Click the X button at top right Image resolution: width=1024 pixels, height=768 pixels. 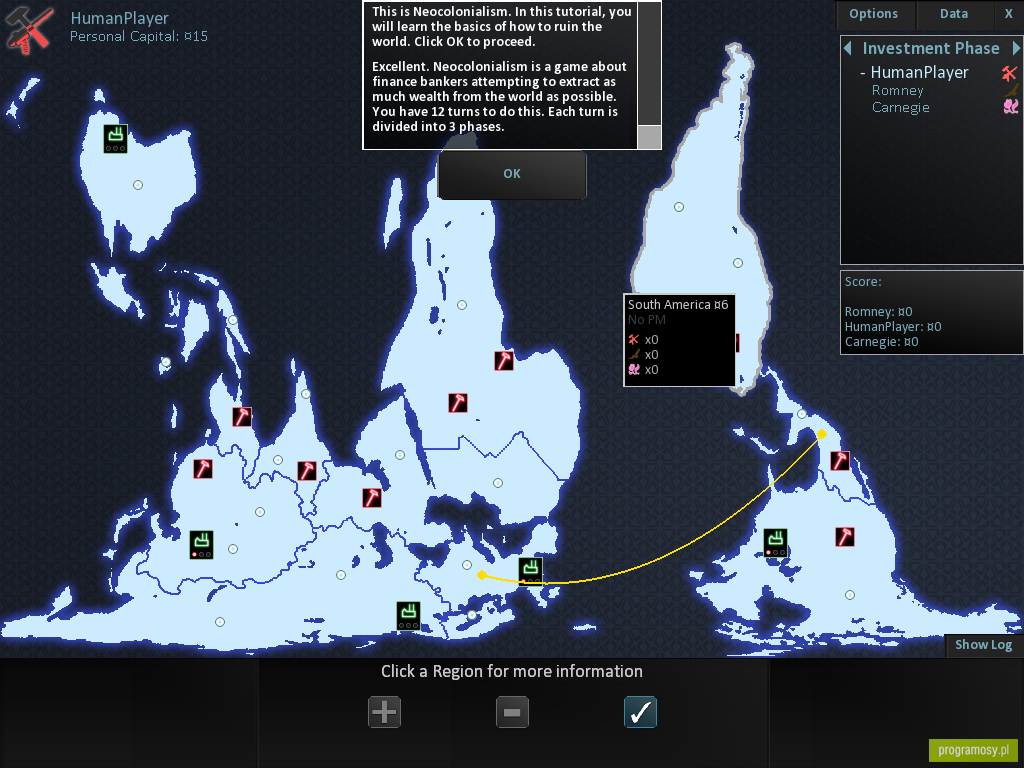pyautogui.click(x=1008, y=14)
